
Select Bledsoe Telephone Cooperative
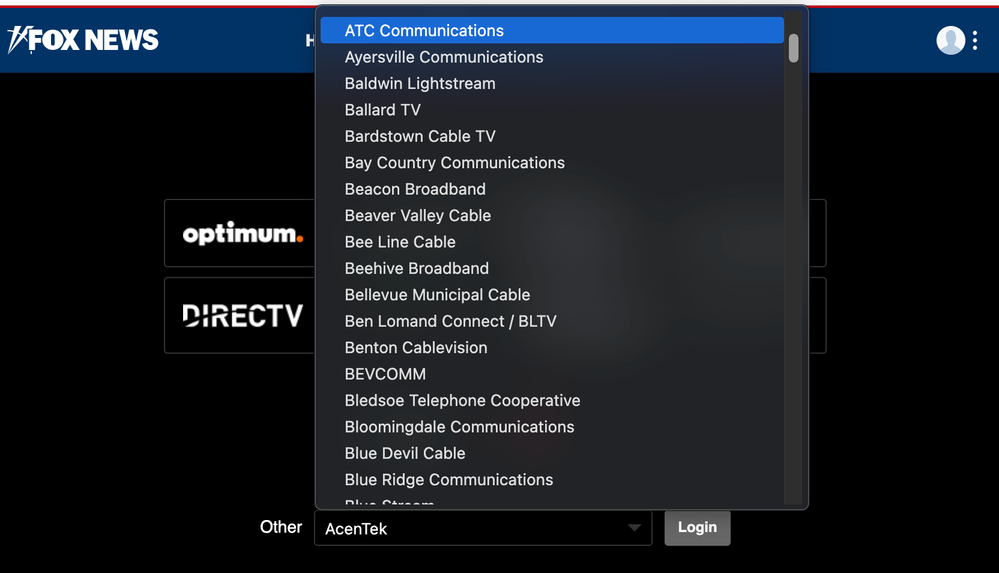[462, 400]
